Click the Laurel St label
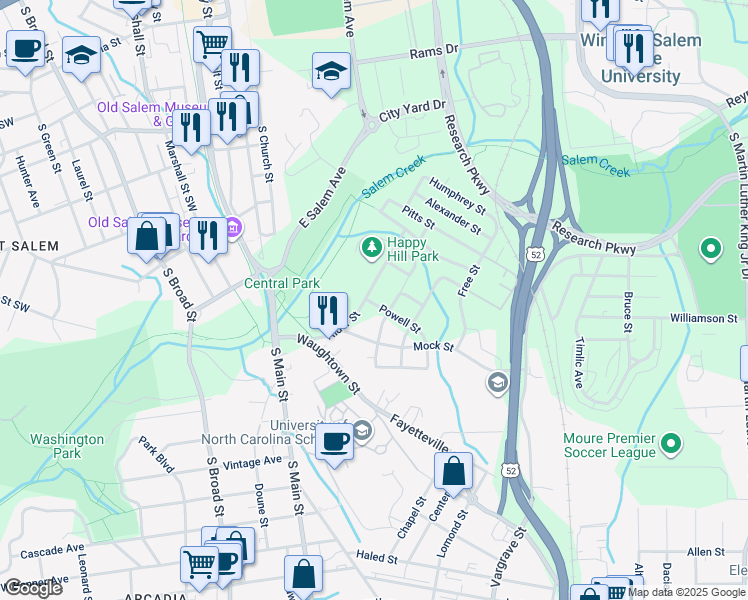This screenshot has height=600, width=748. pyautogui.click(x=82, y=180)
